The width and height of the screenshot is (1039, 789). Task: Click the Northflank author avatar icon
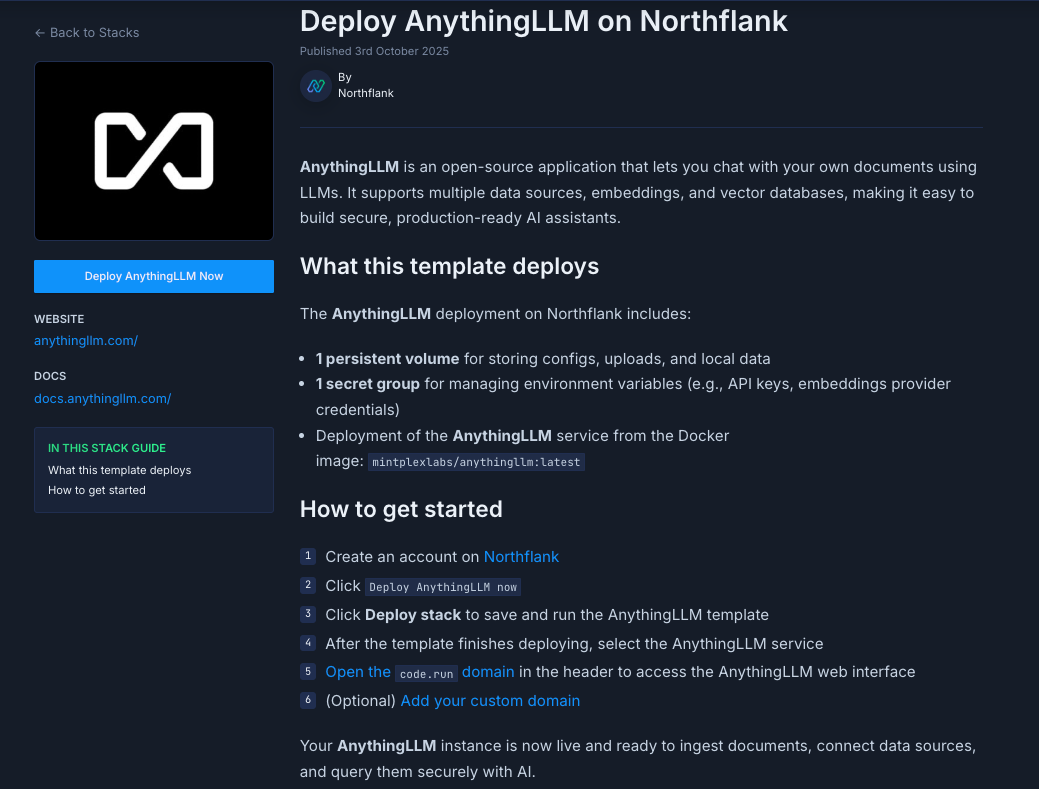tap(316, 85)
